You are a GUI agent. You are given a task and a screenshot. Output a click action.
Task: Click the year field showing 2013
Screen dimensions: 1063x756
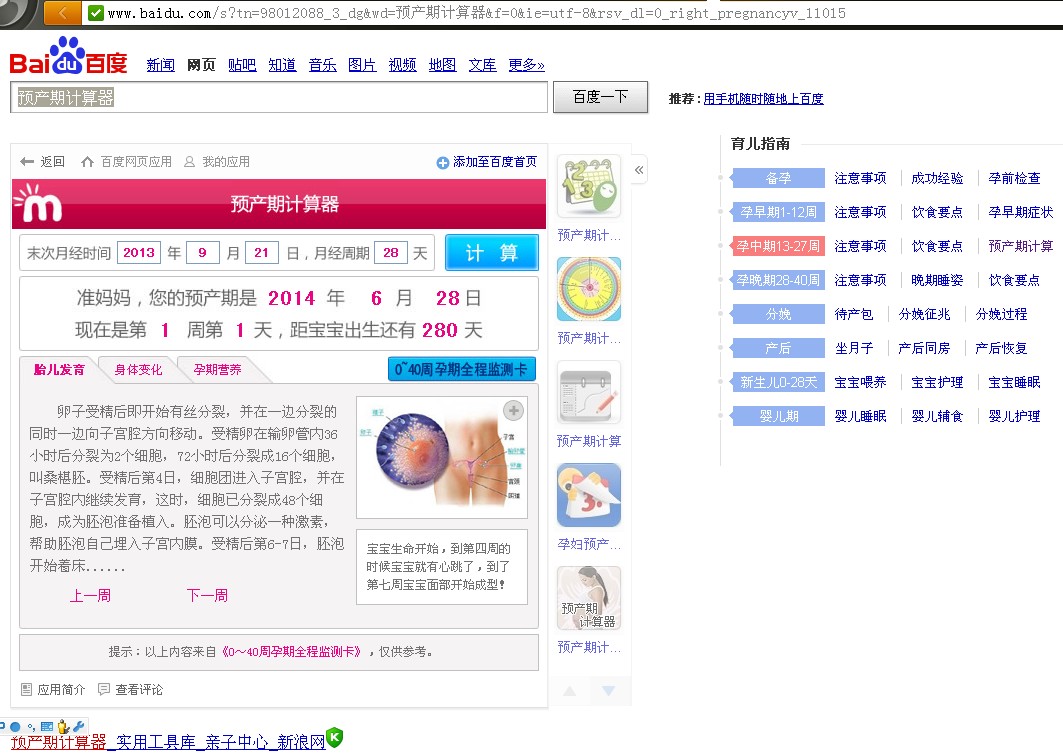point(139,253)
